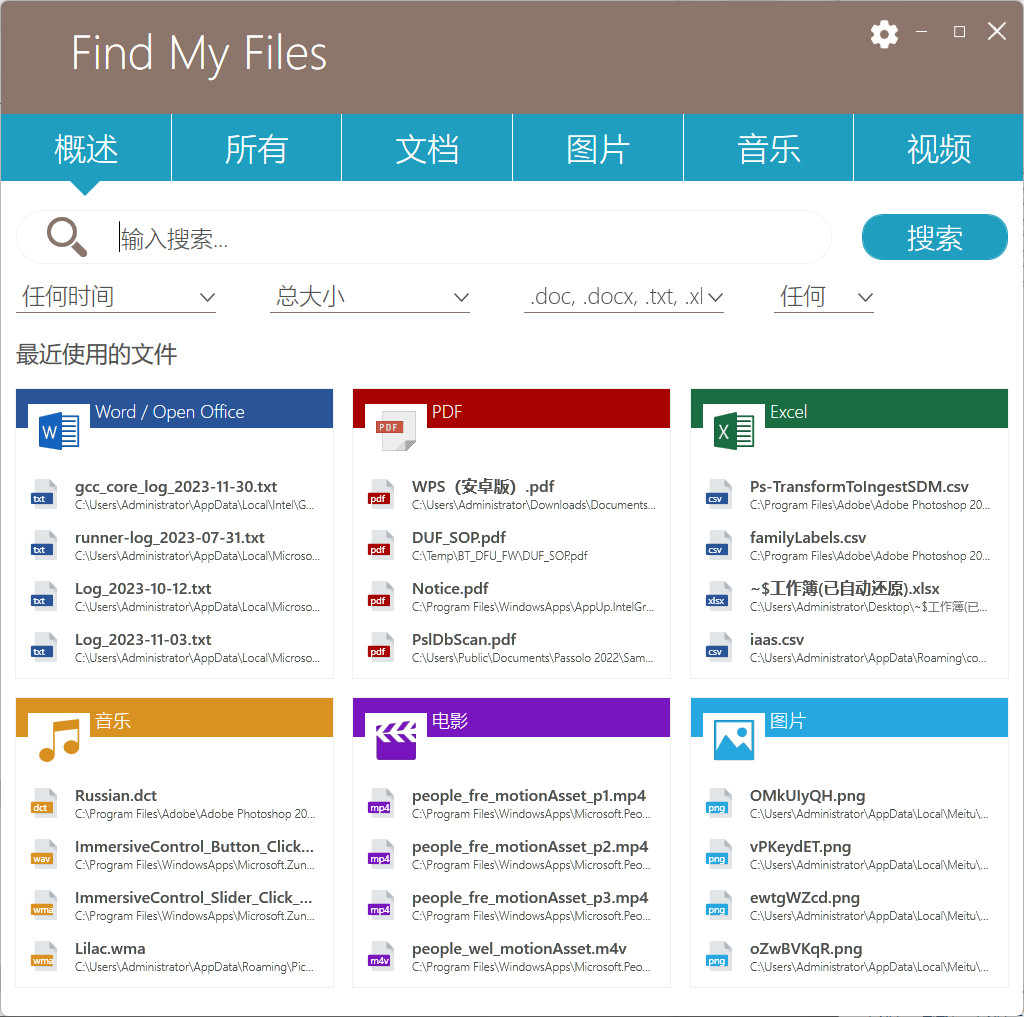Open the 任何时间 time filter dropdown
The height and width of the screenshot is (1017, 1024).
pos(116,297)
